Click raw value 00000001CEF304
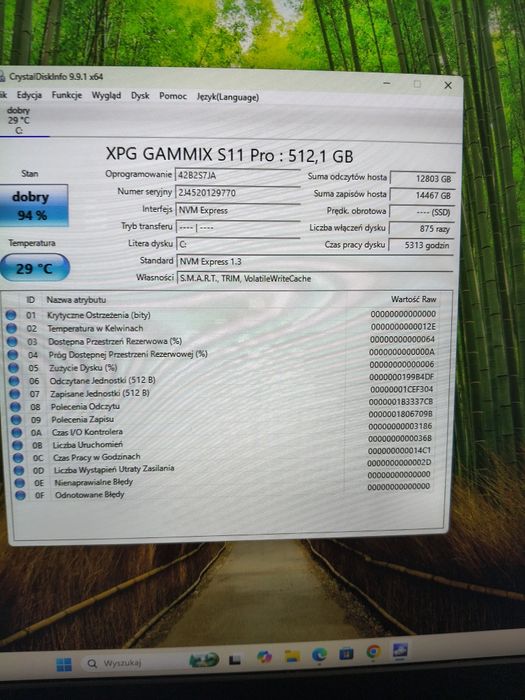 [401, 390]
